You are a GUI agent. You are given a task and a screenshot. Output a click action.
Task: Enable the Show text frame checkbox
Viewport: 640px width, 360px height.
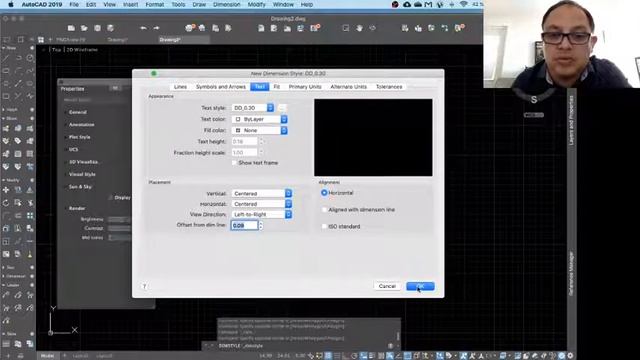234,163
